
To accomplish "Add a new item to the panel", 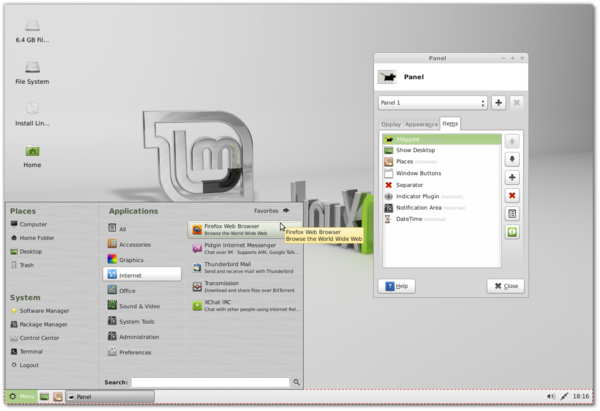I will [512, 177].
